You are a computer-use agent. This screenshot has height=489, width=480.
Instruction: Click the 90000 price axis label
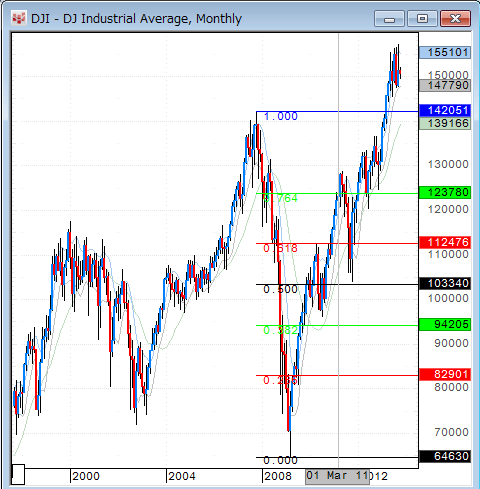point(451,343)
